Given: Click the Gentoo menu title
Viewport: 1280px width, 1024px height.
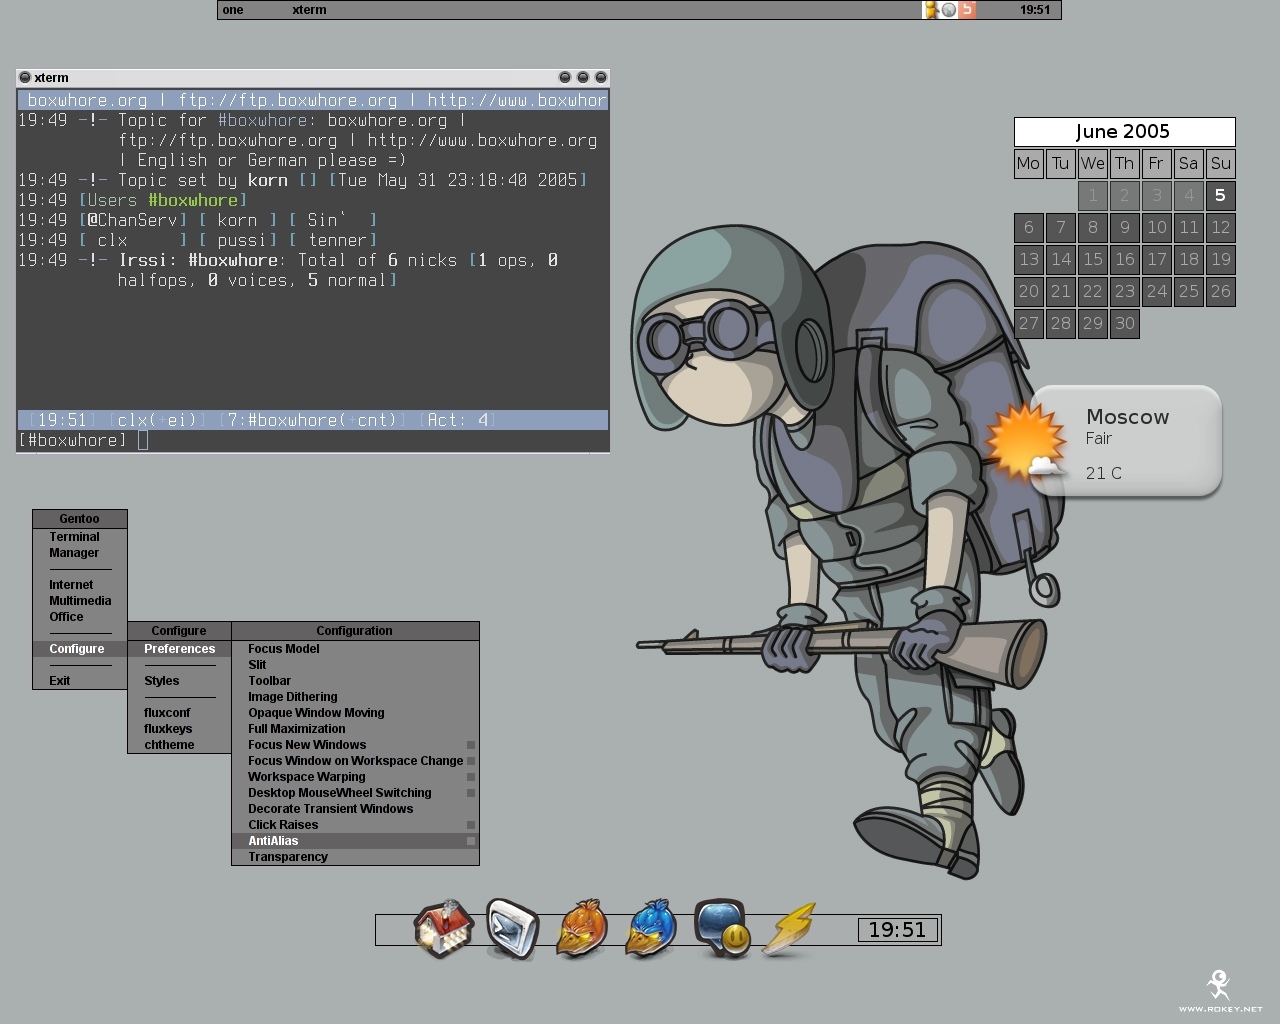Looking at the screenshot, I should 80,519.
